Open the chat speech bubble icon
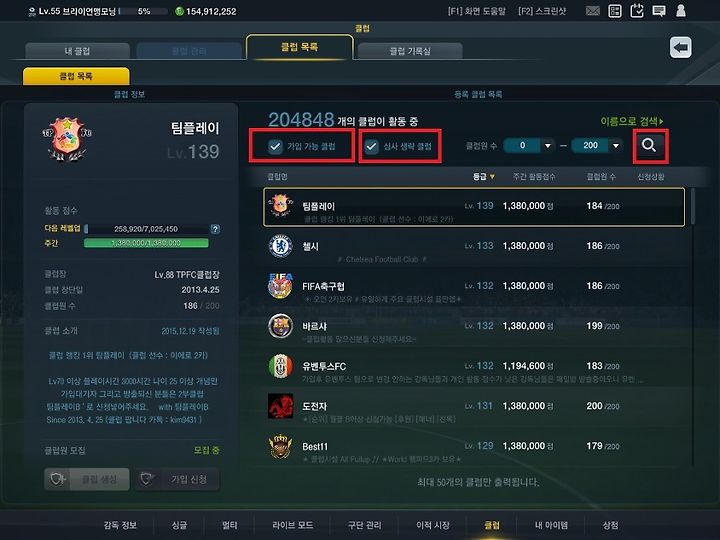 coord(659,11)
